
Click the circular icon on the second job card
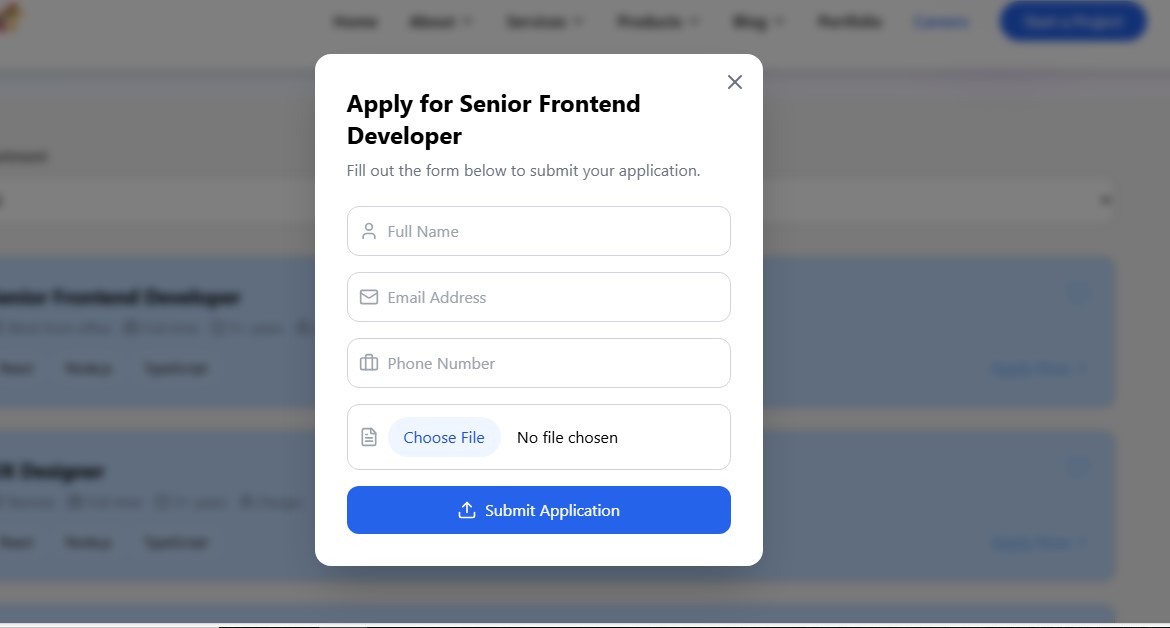[x=1078, y=468]
